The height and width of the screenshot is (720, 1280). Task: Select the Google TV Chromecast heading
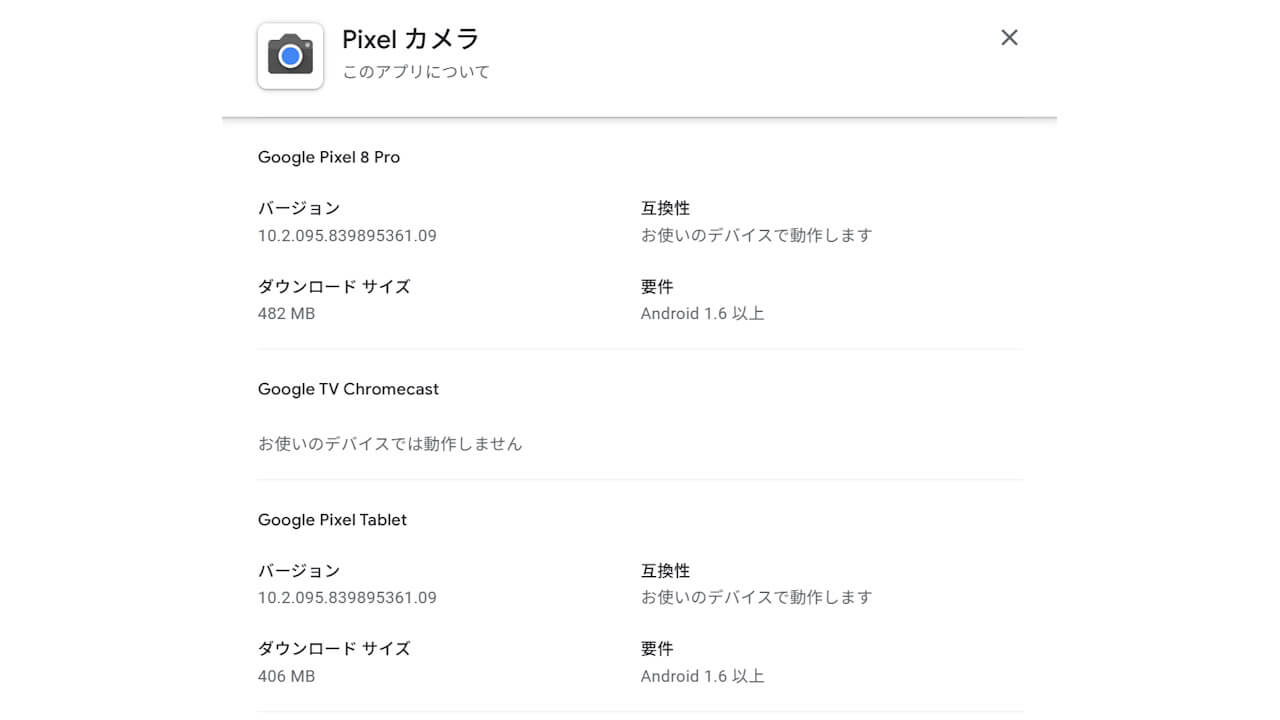point(348,389)
